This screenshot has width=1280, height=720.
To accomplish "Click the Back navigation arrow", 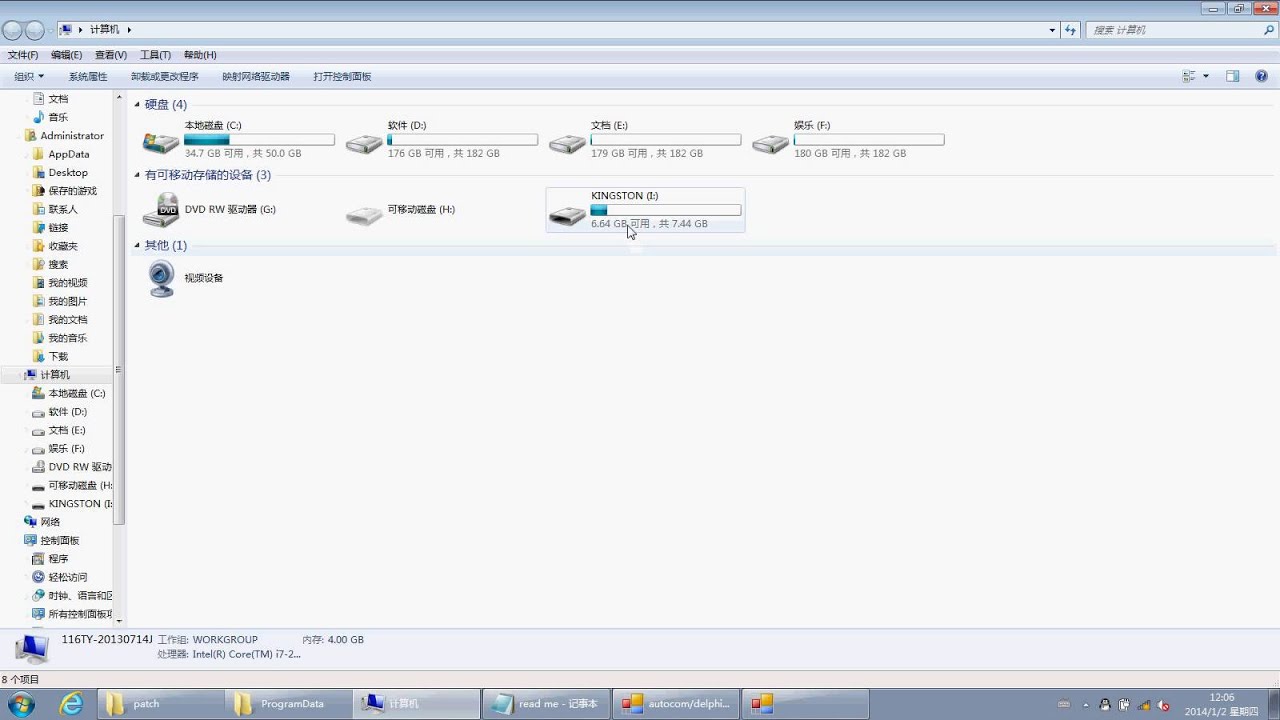I will (12, 30).
